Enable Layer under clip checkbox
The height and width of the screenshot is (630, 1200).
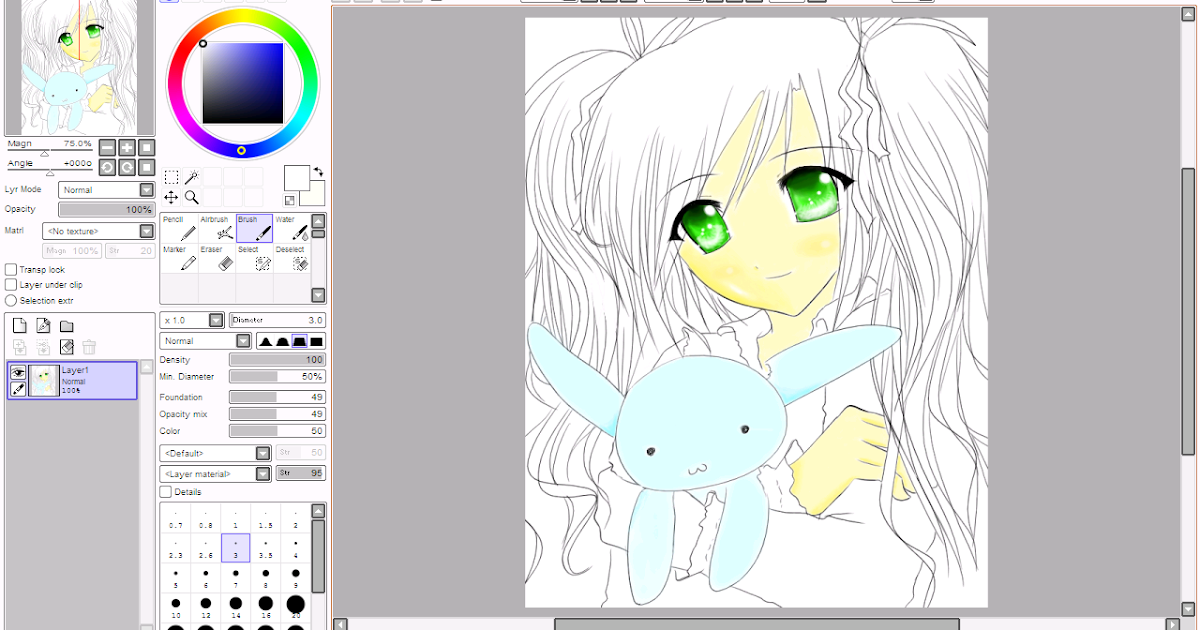pos(11,285)
